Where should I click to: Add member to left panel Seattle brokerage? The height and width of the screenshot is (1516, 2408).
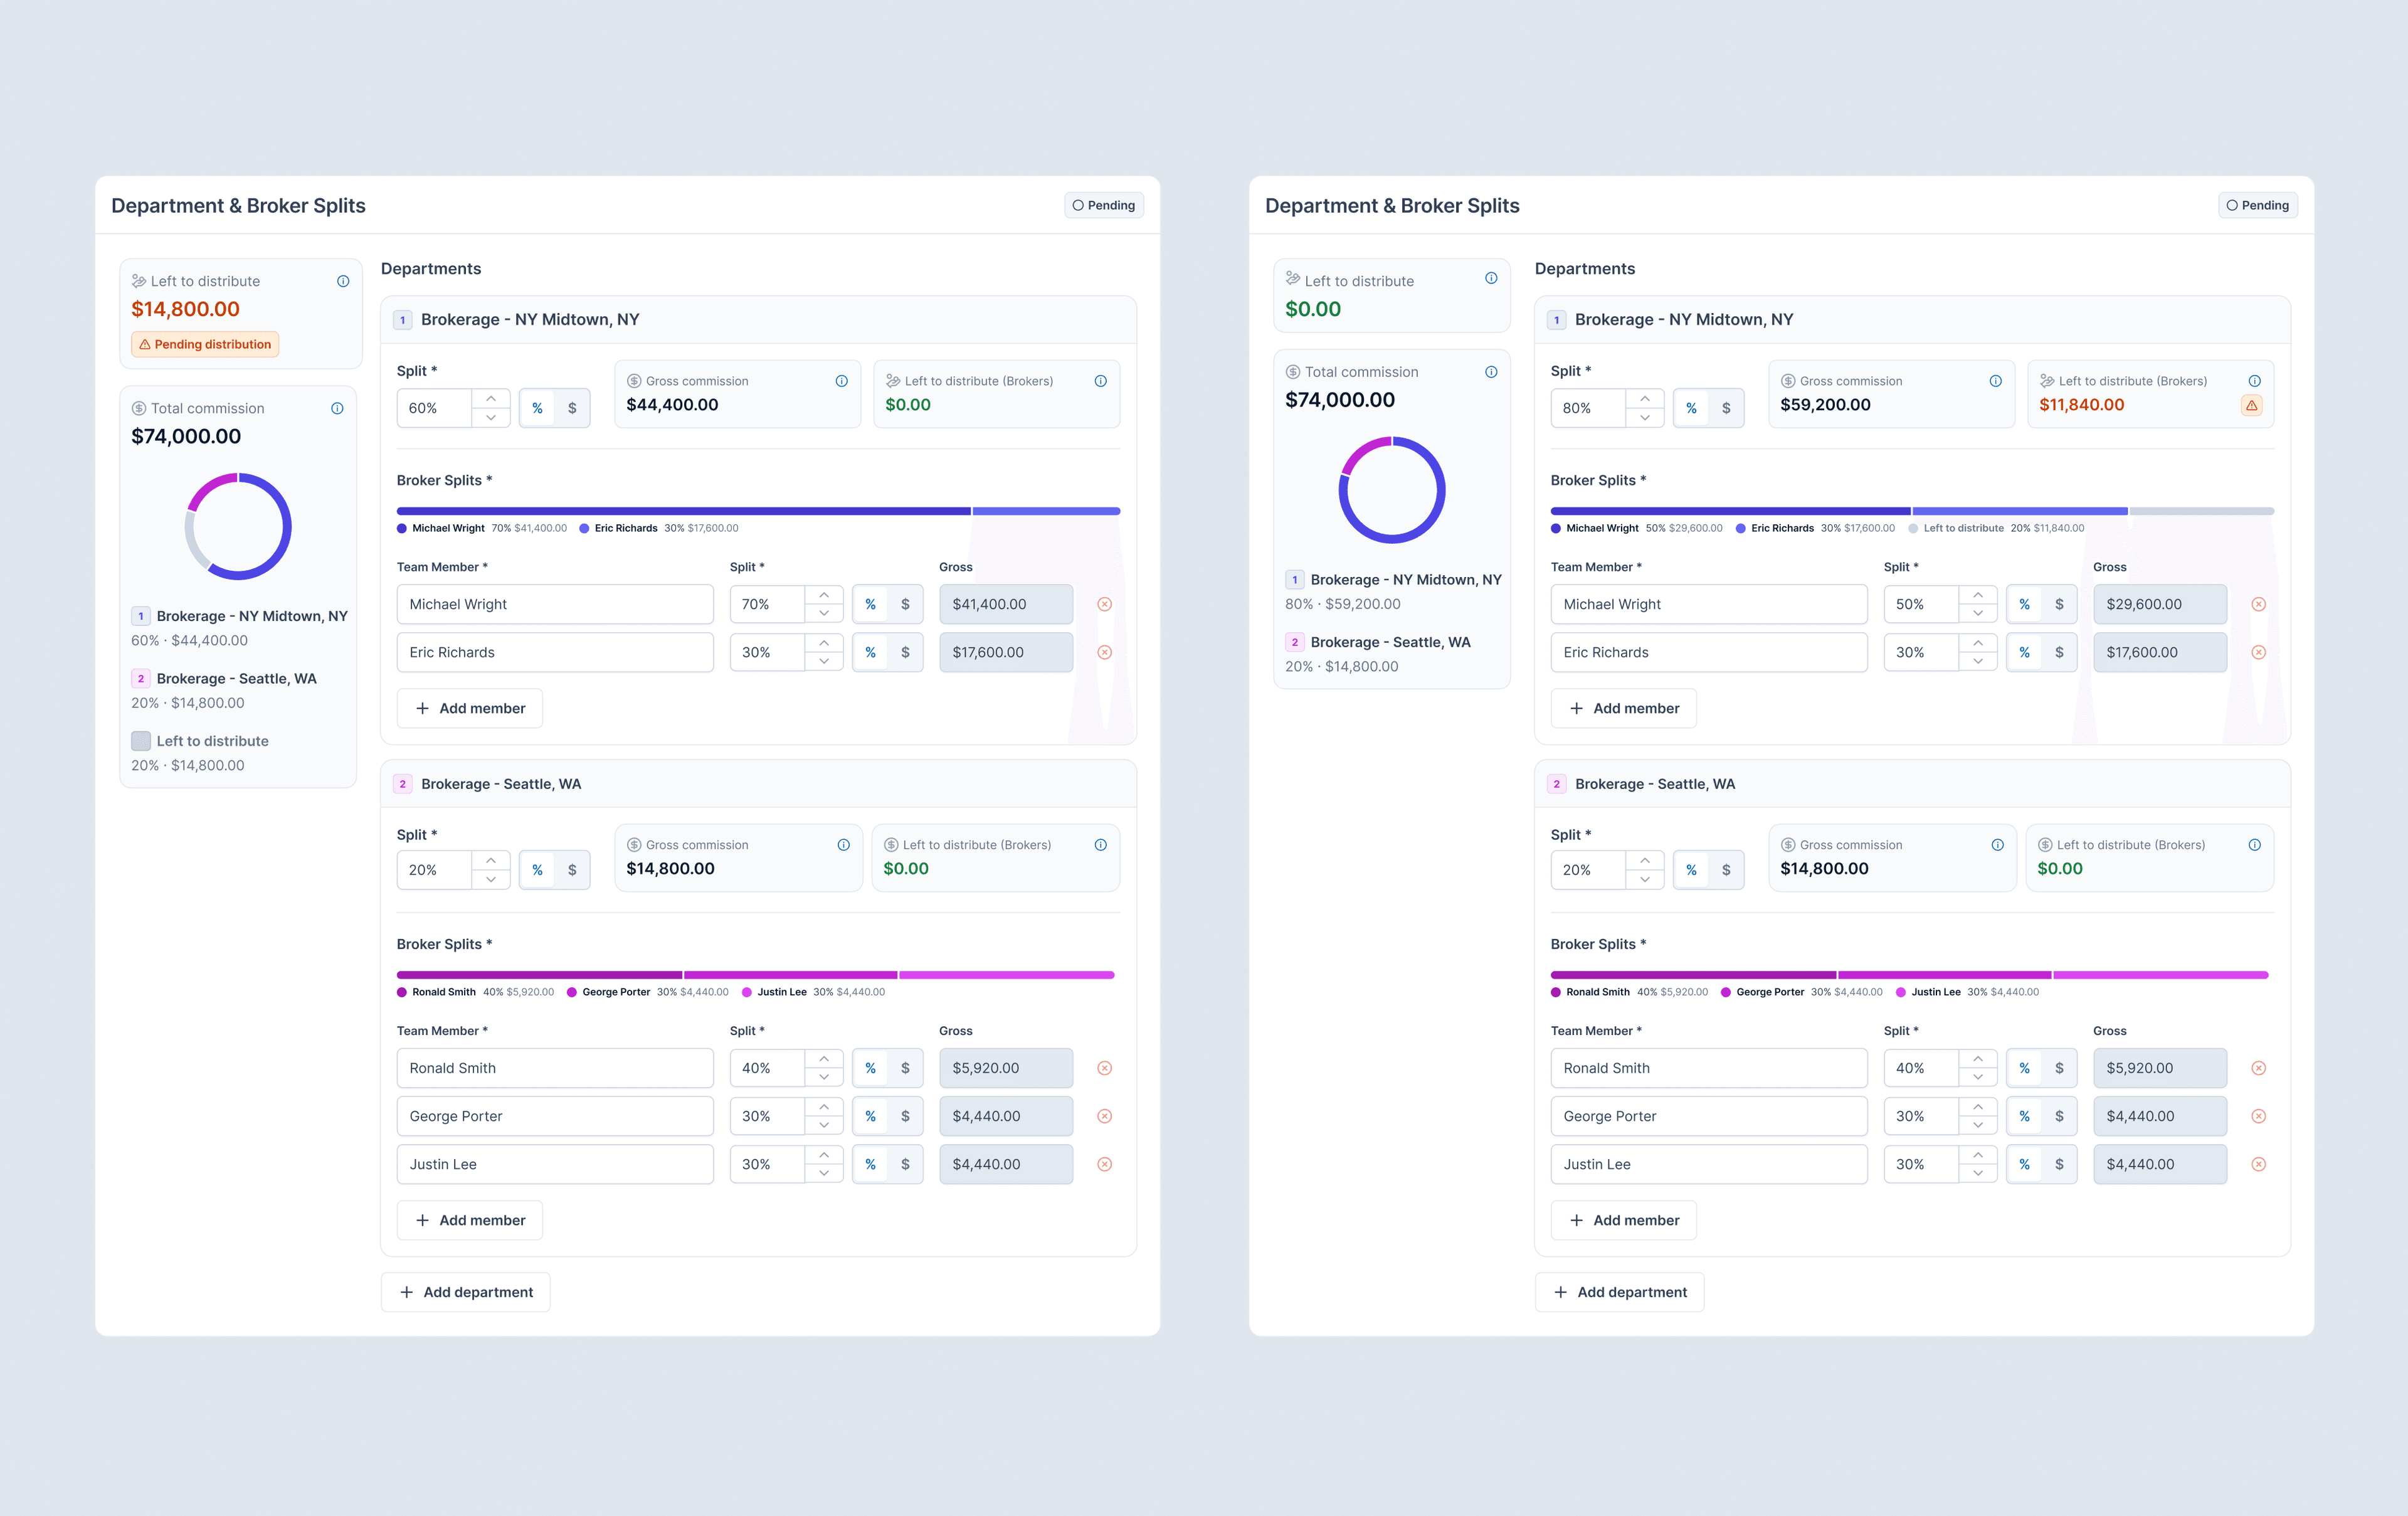[x=470, y=1220]
